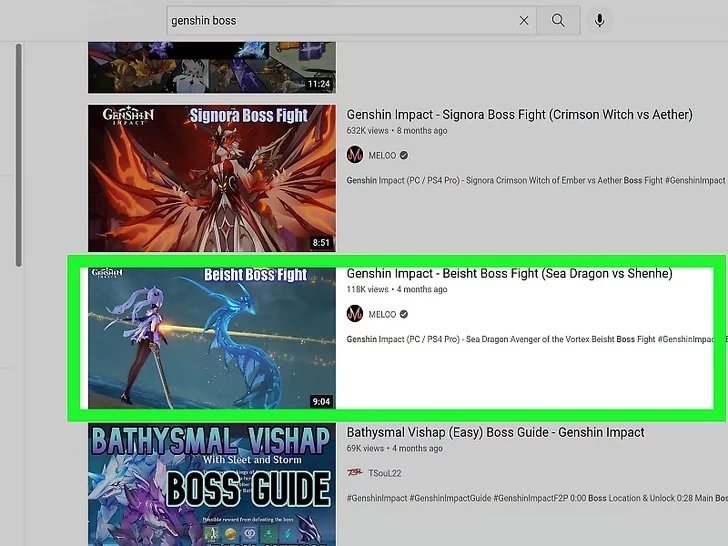Screen dimensions: 728x546
Task: Activate voice search microphone icon
Action: 599,20
